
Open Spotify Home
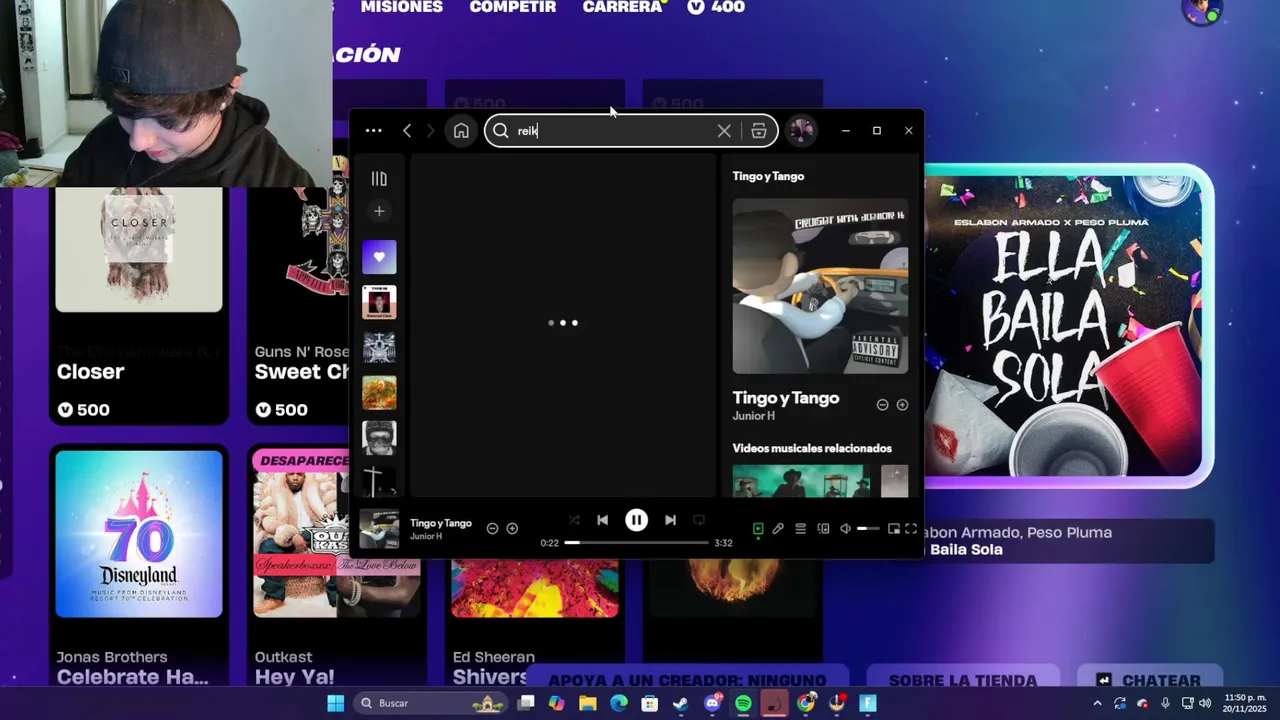coord(461,131)
